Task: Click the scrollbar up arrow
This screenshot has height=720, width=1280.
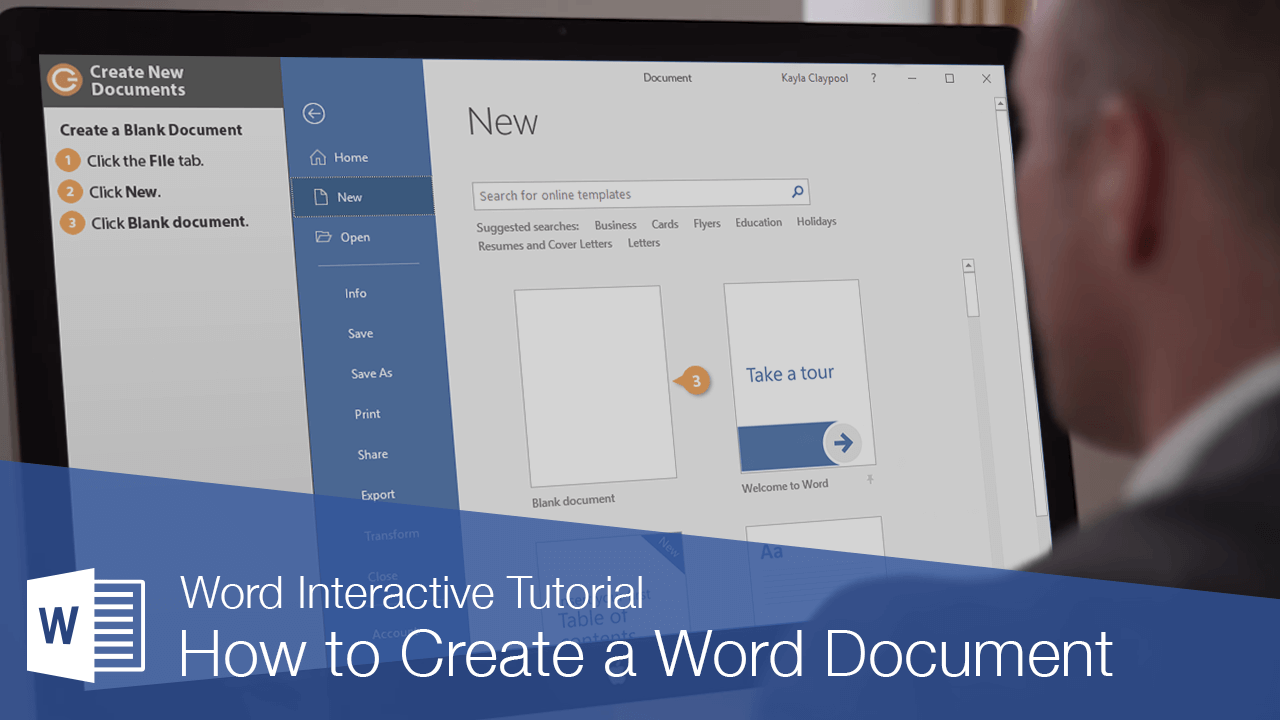Action: (x=967, y=264)
